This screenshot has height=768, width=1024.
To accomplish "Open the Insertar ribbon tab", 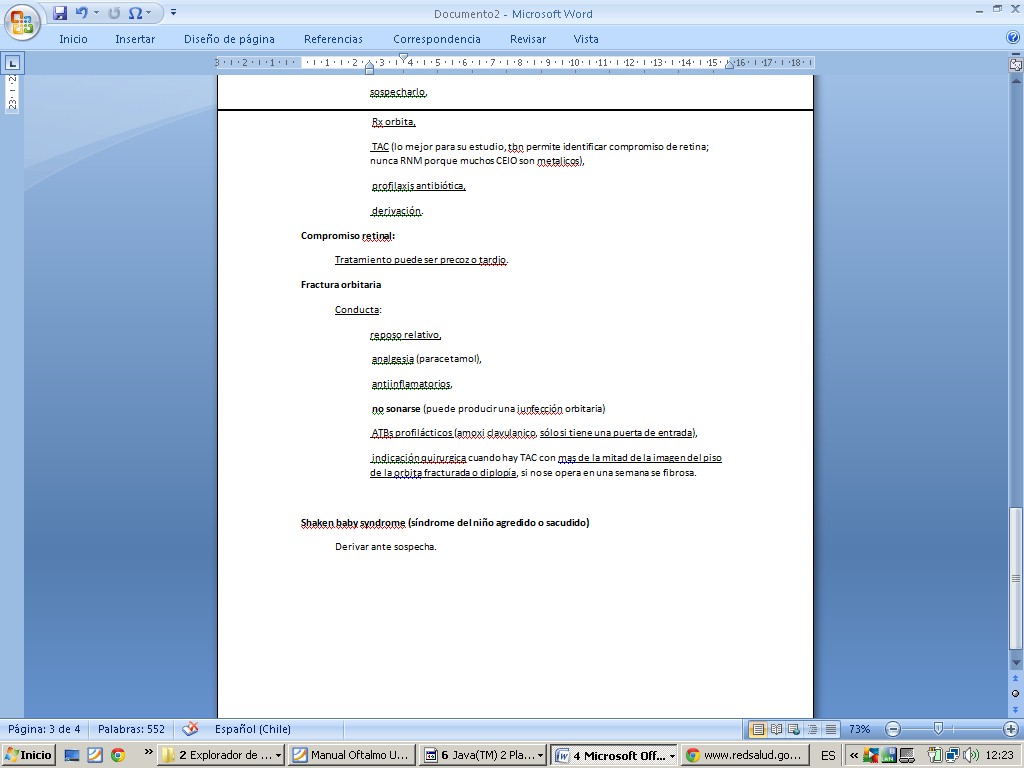I will point(135,39).
